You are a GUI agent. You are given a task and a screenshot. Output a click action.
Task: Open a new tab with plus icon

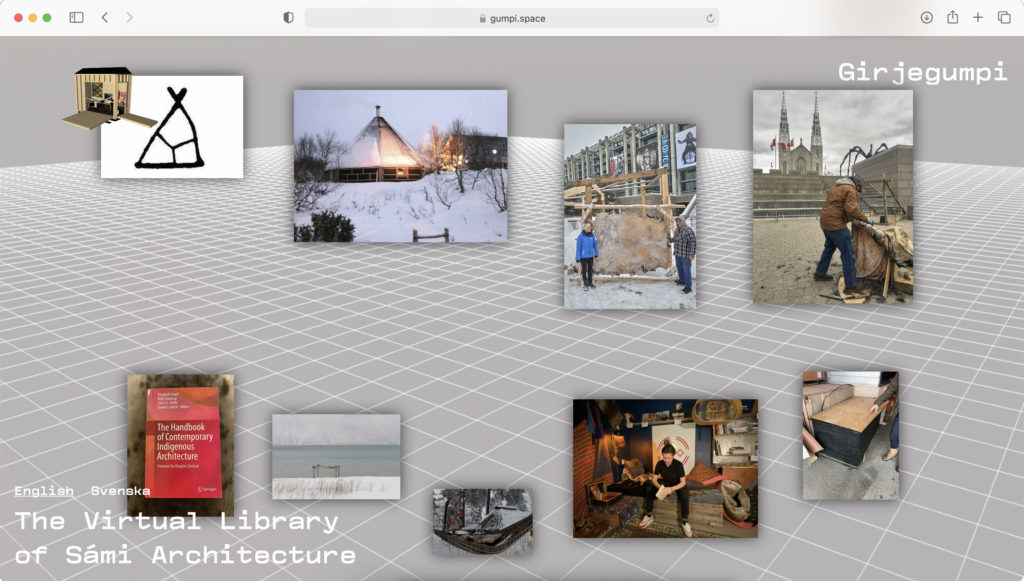978,18
